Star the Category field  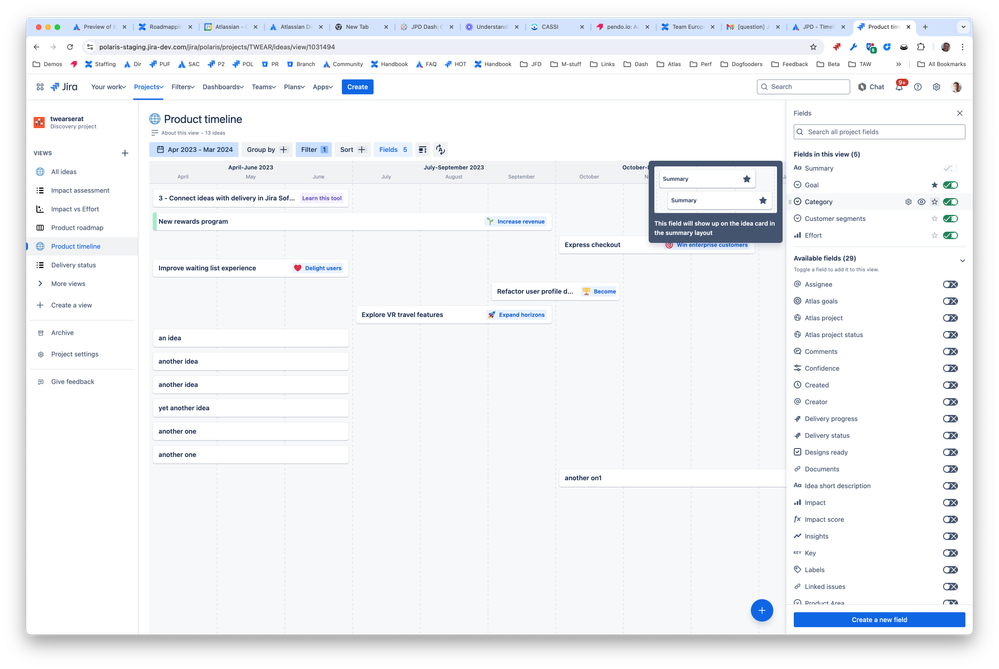(x=935, y=202)
